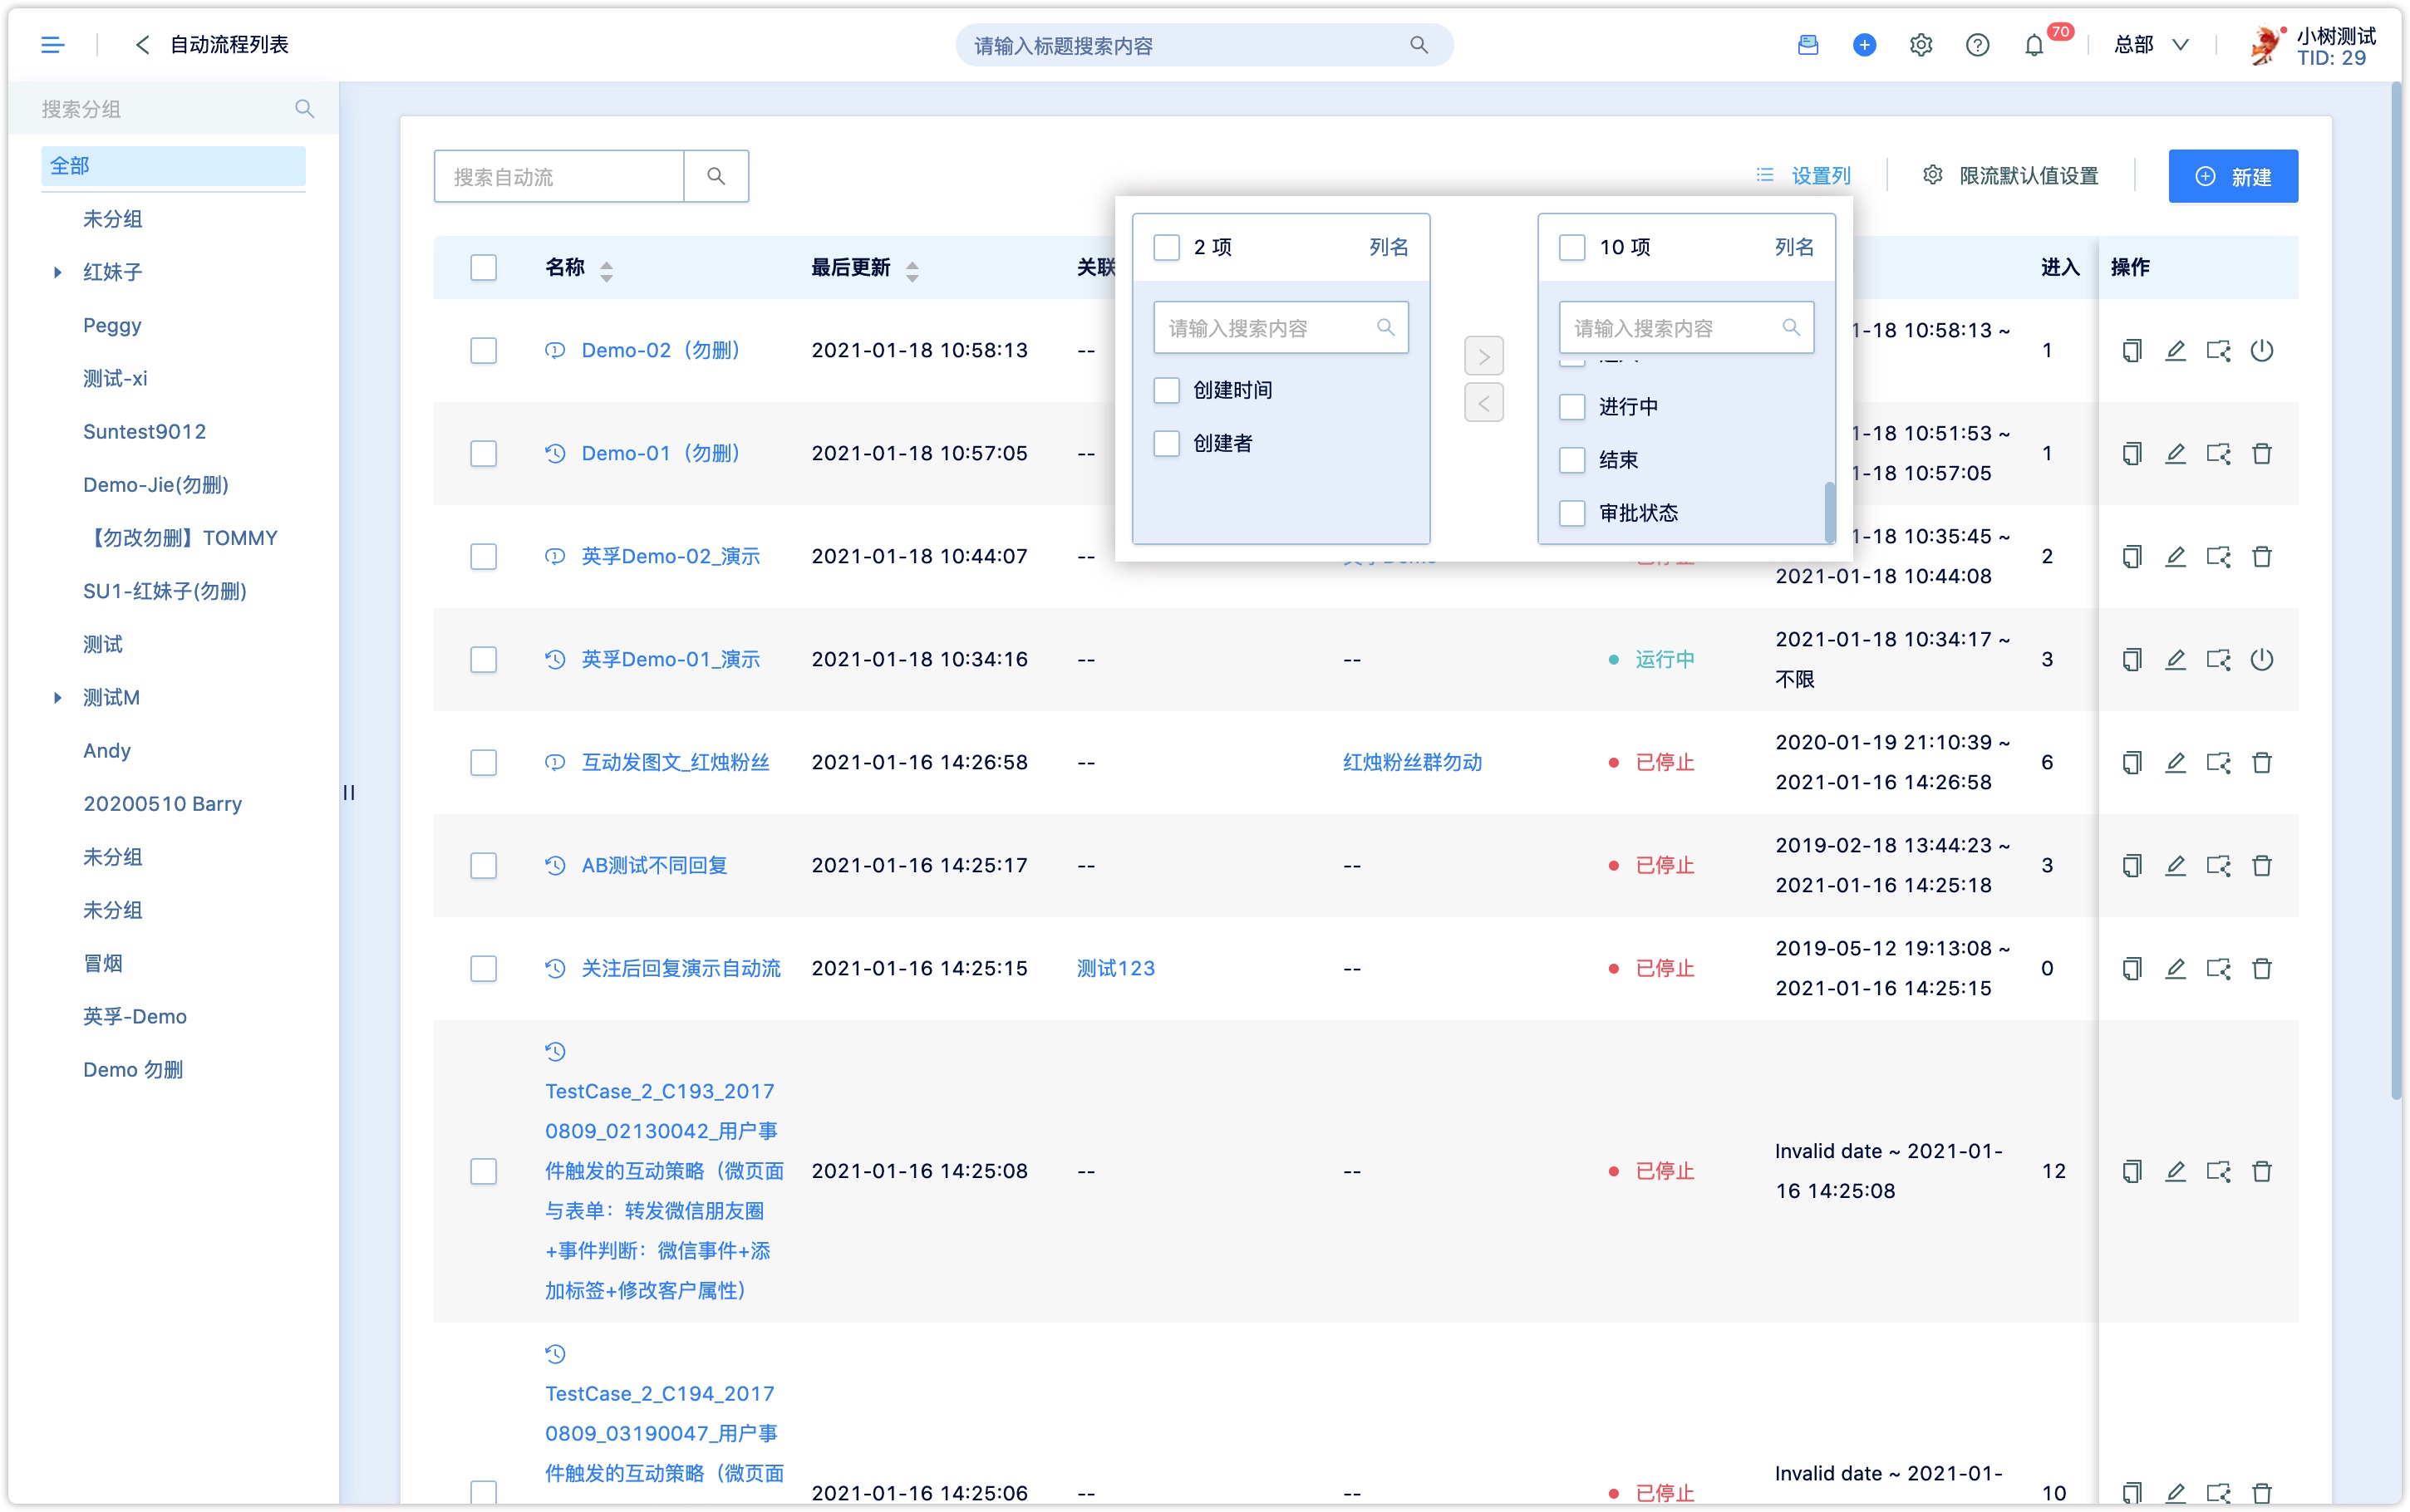
Task: Click the search magnifier in the top title search bar
Action: coord(1418,45)
